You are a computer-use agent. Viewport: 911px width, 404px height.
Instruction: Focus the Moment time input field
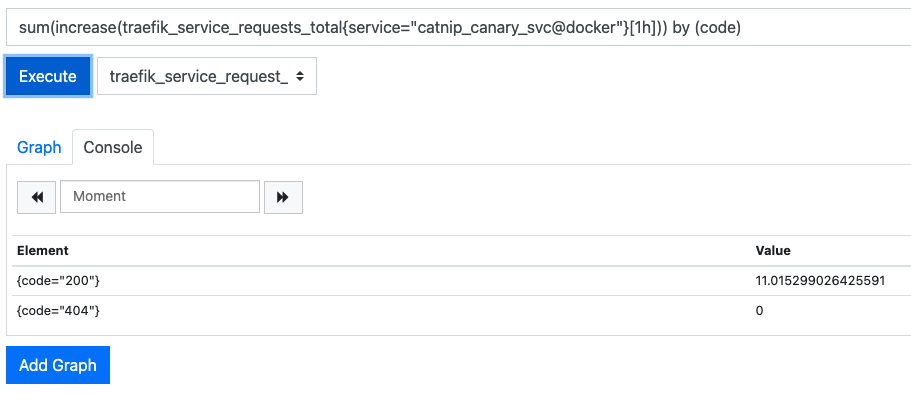(160, 197)
